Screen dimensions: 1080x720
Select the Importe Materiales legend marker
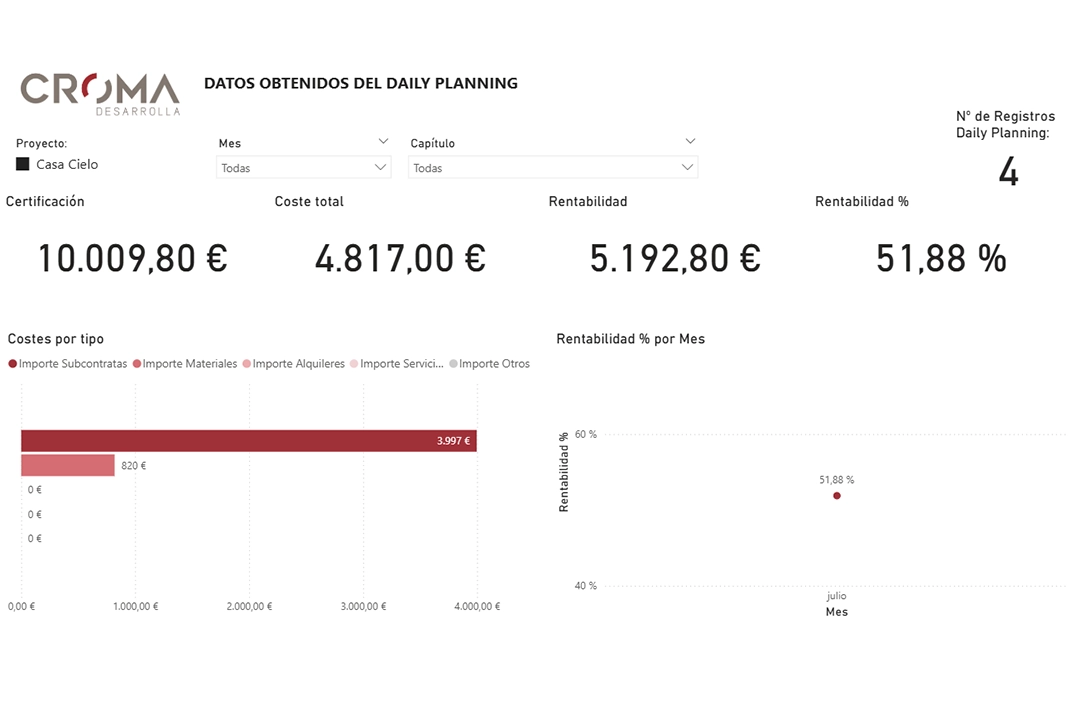coord(137,364)
